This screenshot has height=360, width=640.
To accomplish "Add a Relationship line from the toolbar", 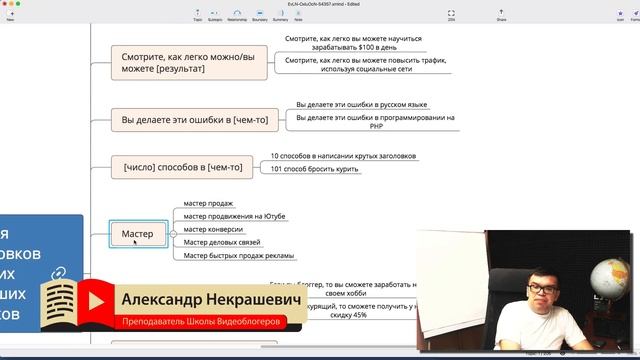I will 237,15.
